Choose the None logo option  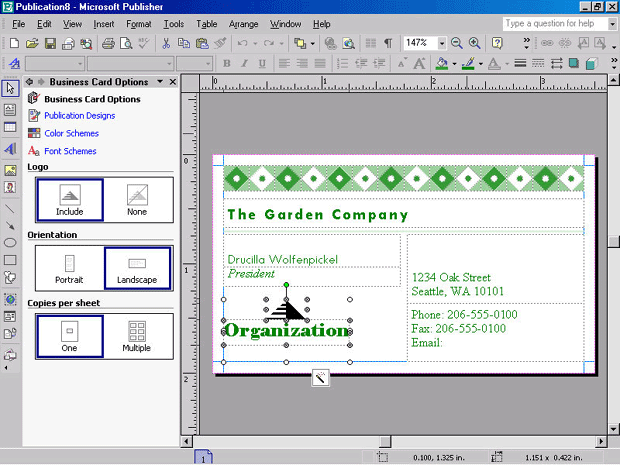tap(137, 200)
